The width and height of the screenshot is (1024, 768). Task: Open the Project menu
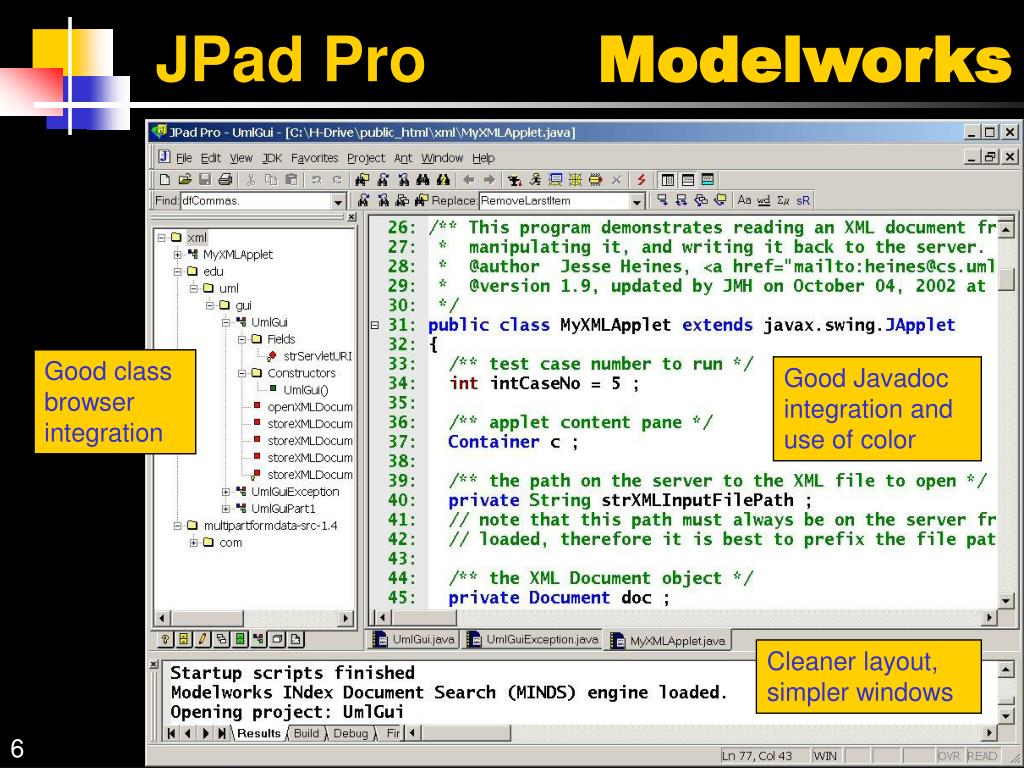pyautogui.click(x=366, y=158)
